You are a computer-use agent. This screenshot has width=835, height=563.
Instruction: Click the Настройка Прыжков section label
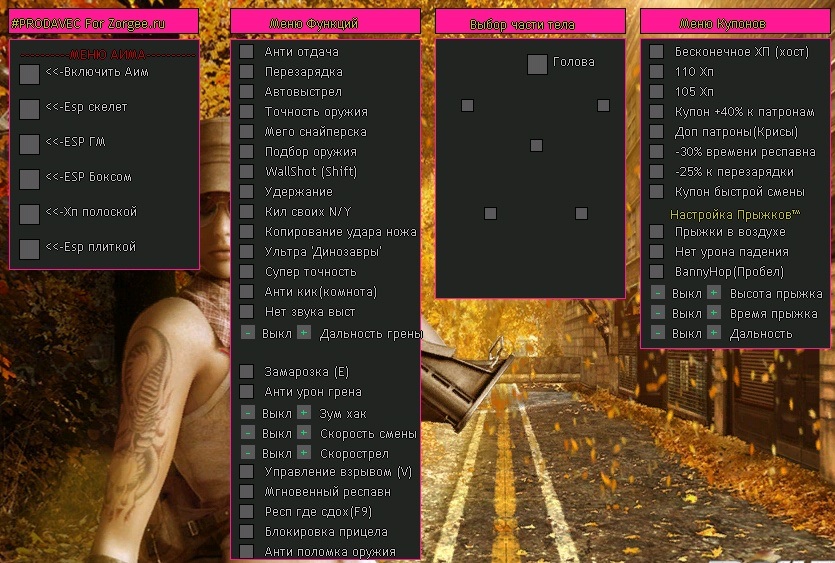[735, 214]
